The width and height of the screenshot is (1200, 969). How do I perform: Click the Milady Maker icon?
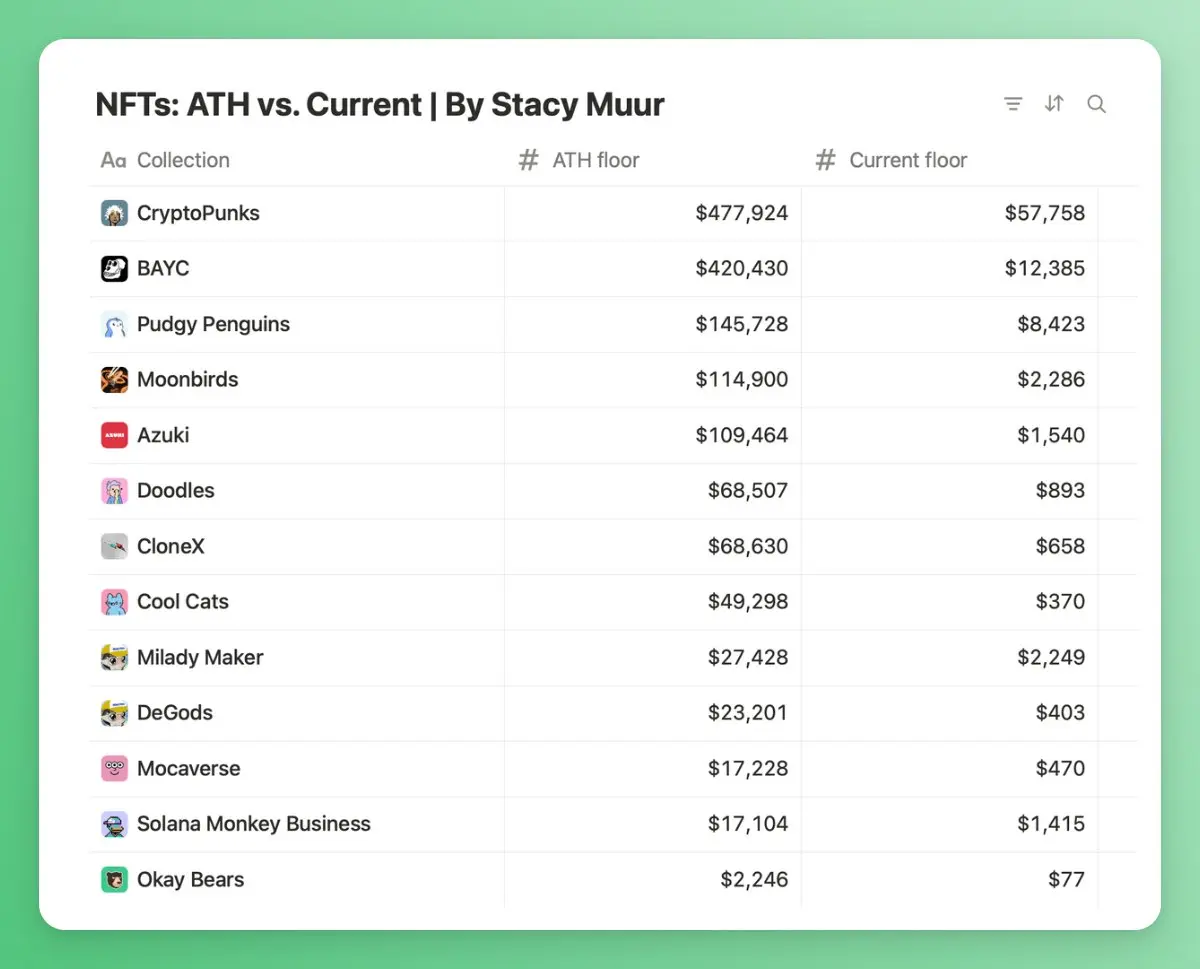point(114,657)
